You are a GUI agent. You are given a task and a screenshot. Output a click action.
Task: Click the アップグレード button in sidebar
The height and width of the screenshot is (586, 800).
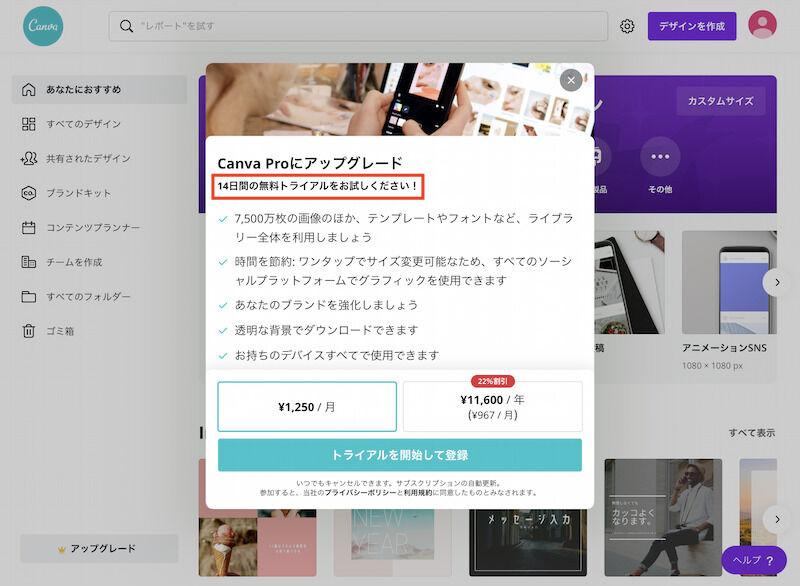click(x=99, y=549)
